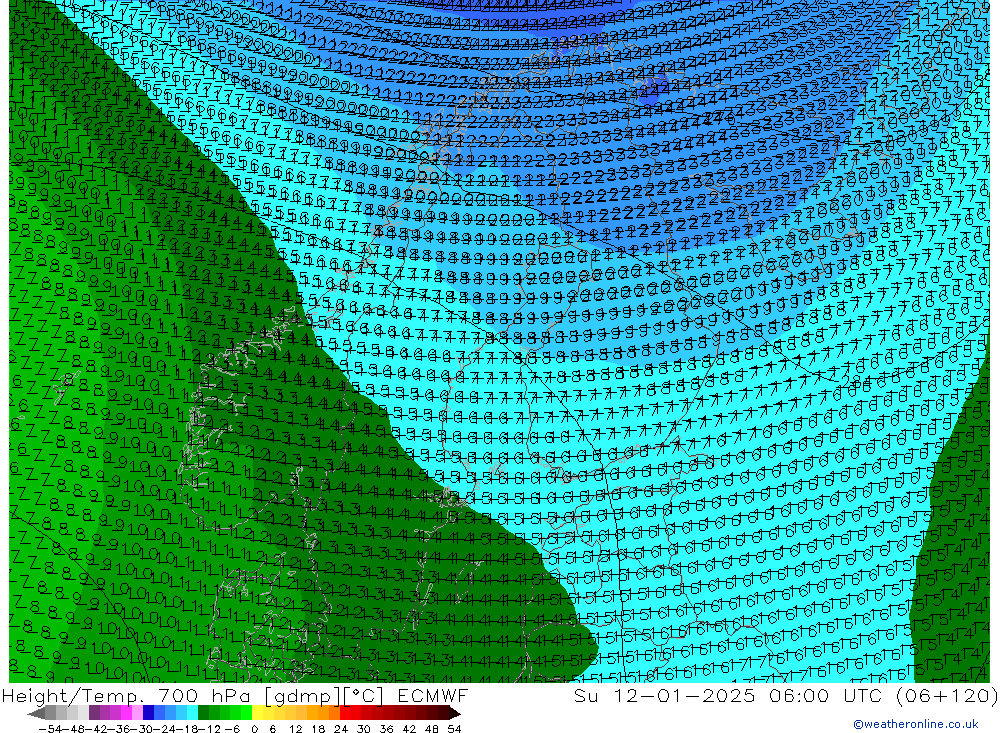
Task: Pick the cyan swatch above the -18 mark
Action: coord(192,713)
